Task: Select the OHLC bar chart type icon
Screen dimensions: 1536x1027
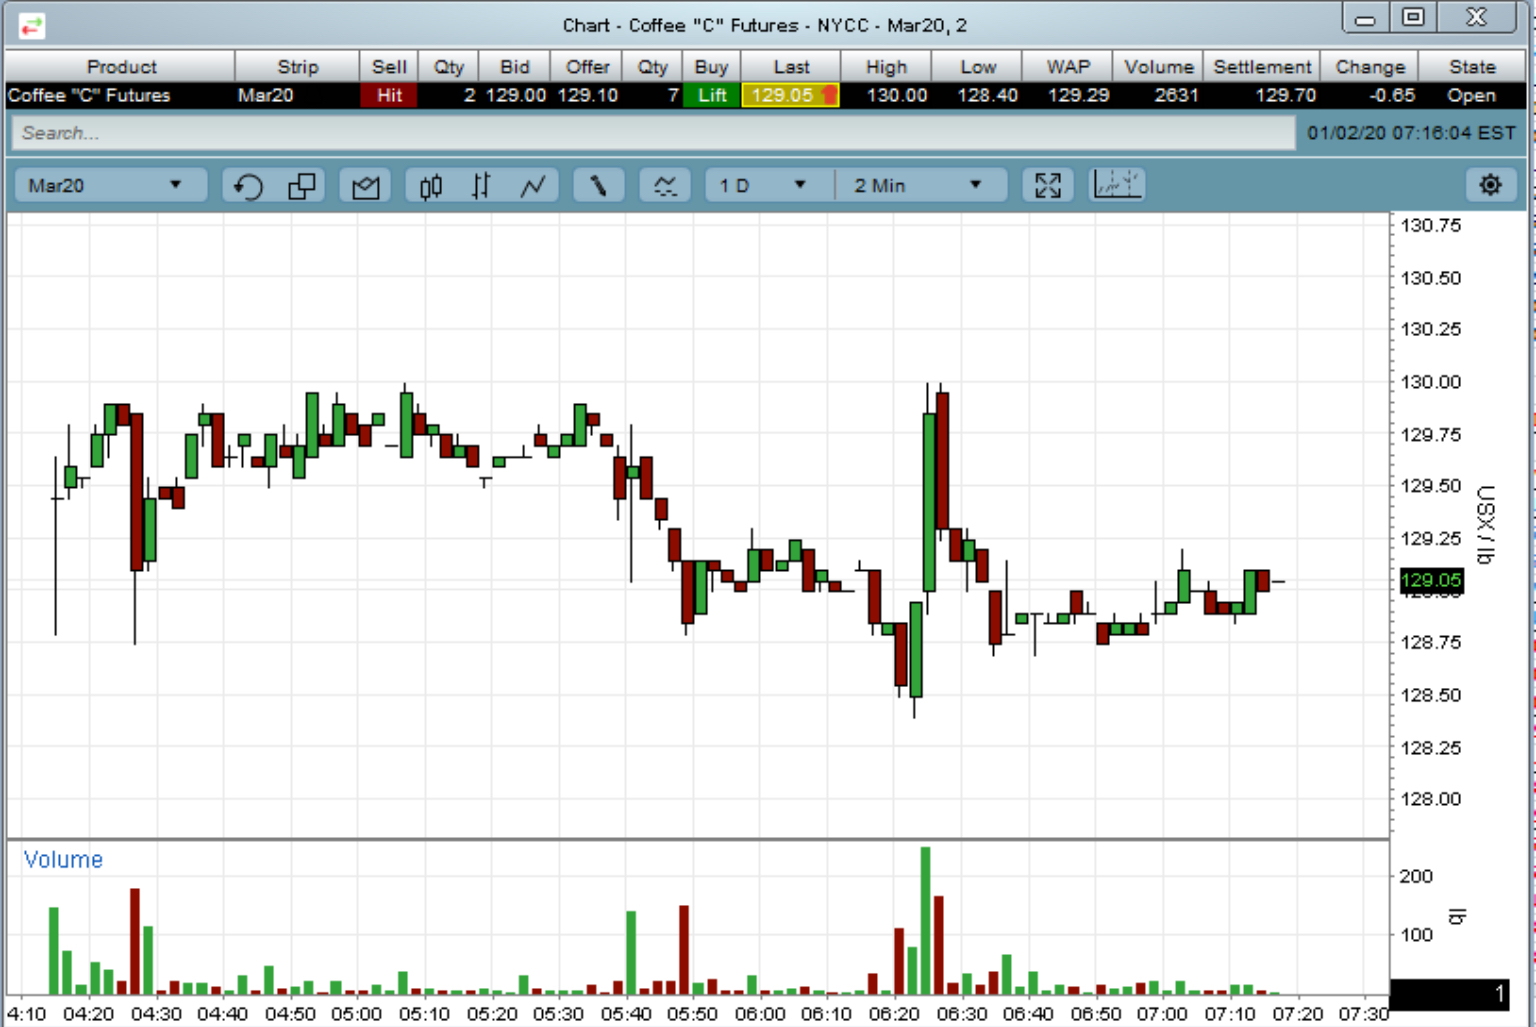Action: (481, 186)
